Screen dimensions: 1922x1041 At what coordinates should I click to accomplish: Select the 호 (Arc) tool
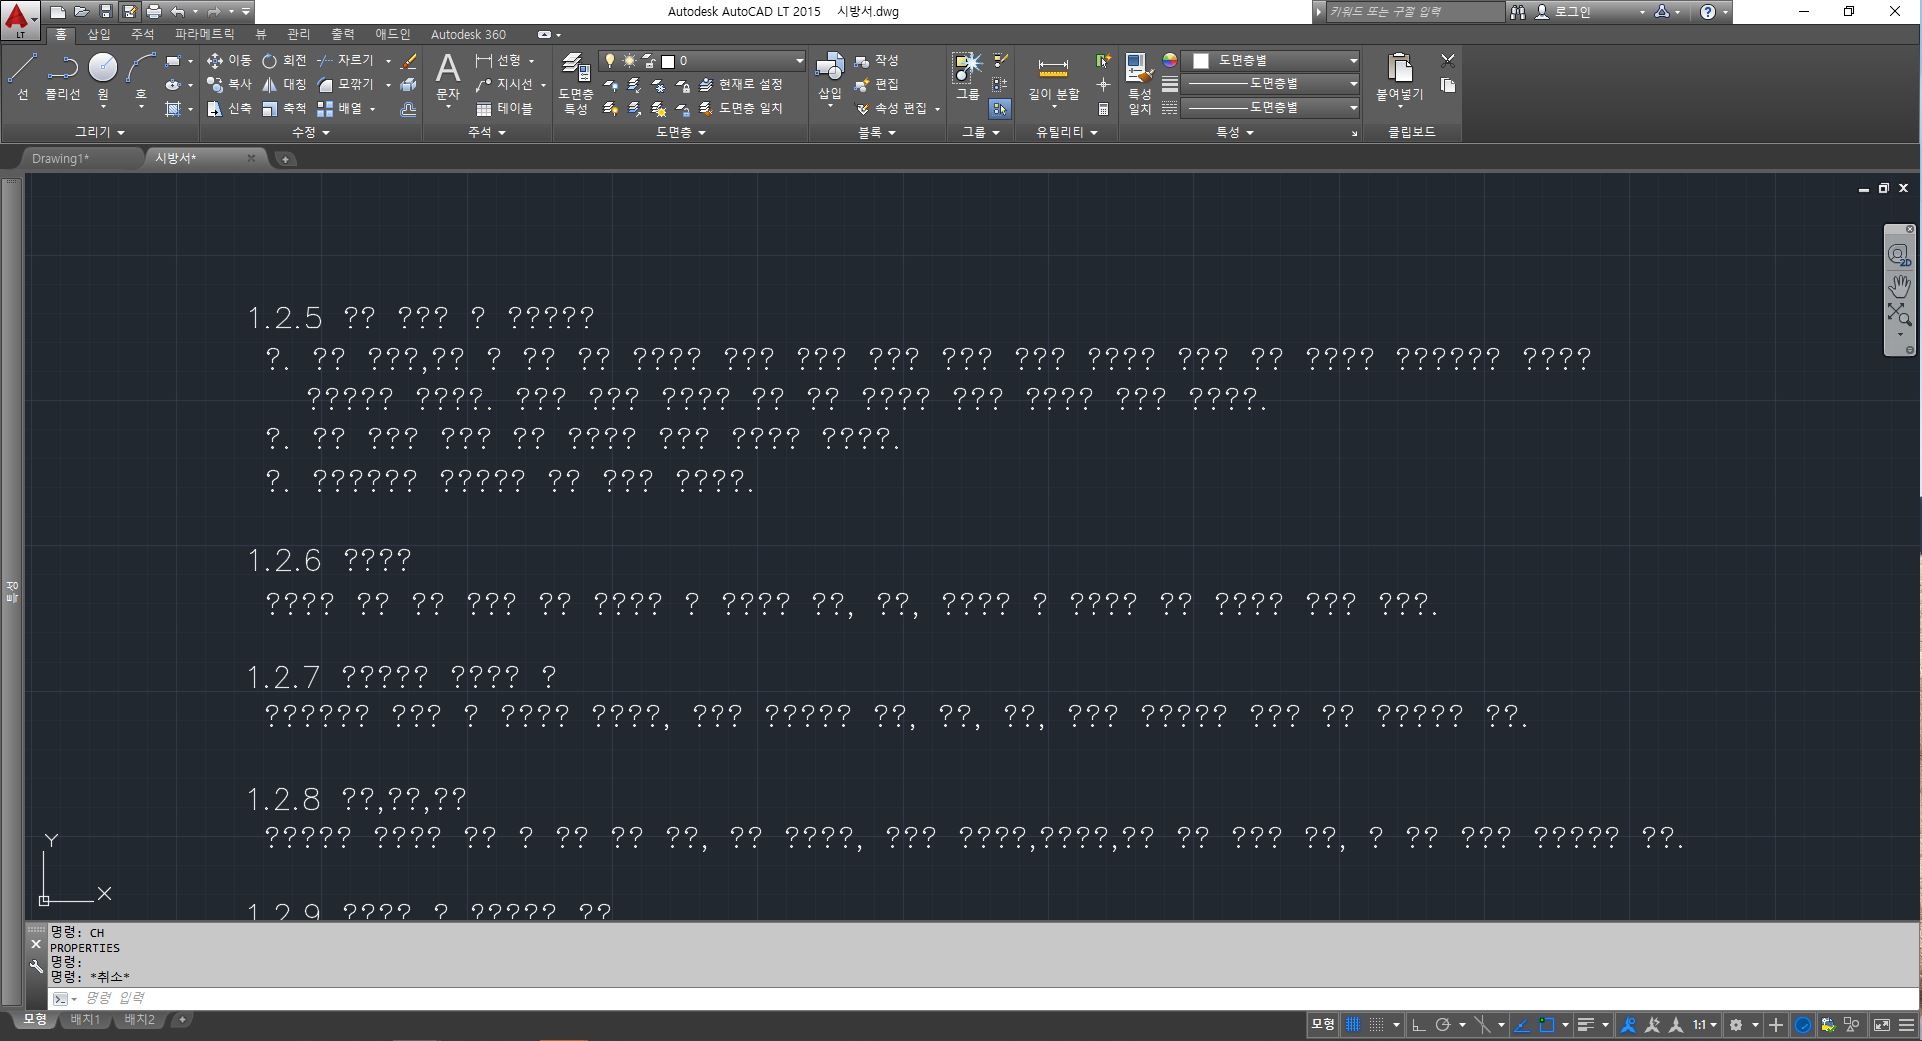point(140,77)
